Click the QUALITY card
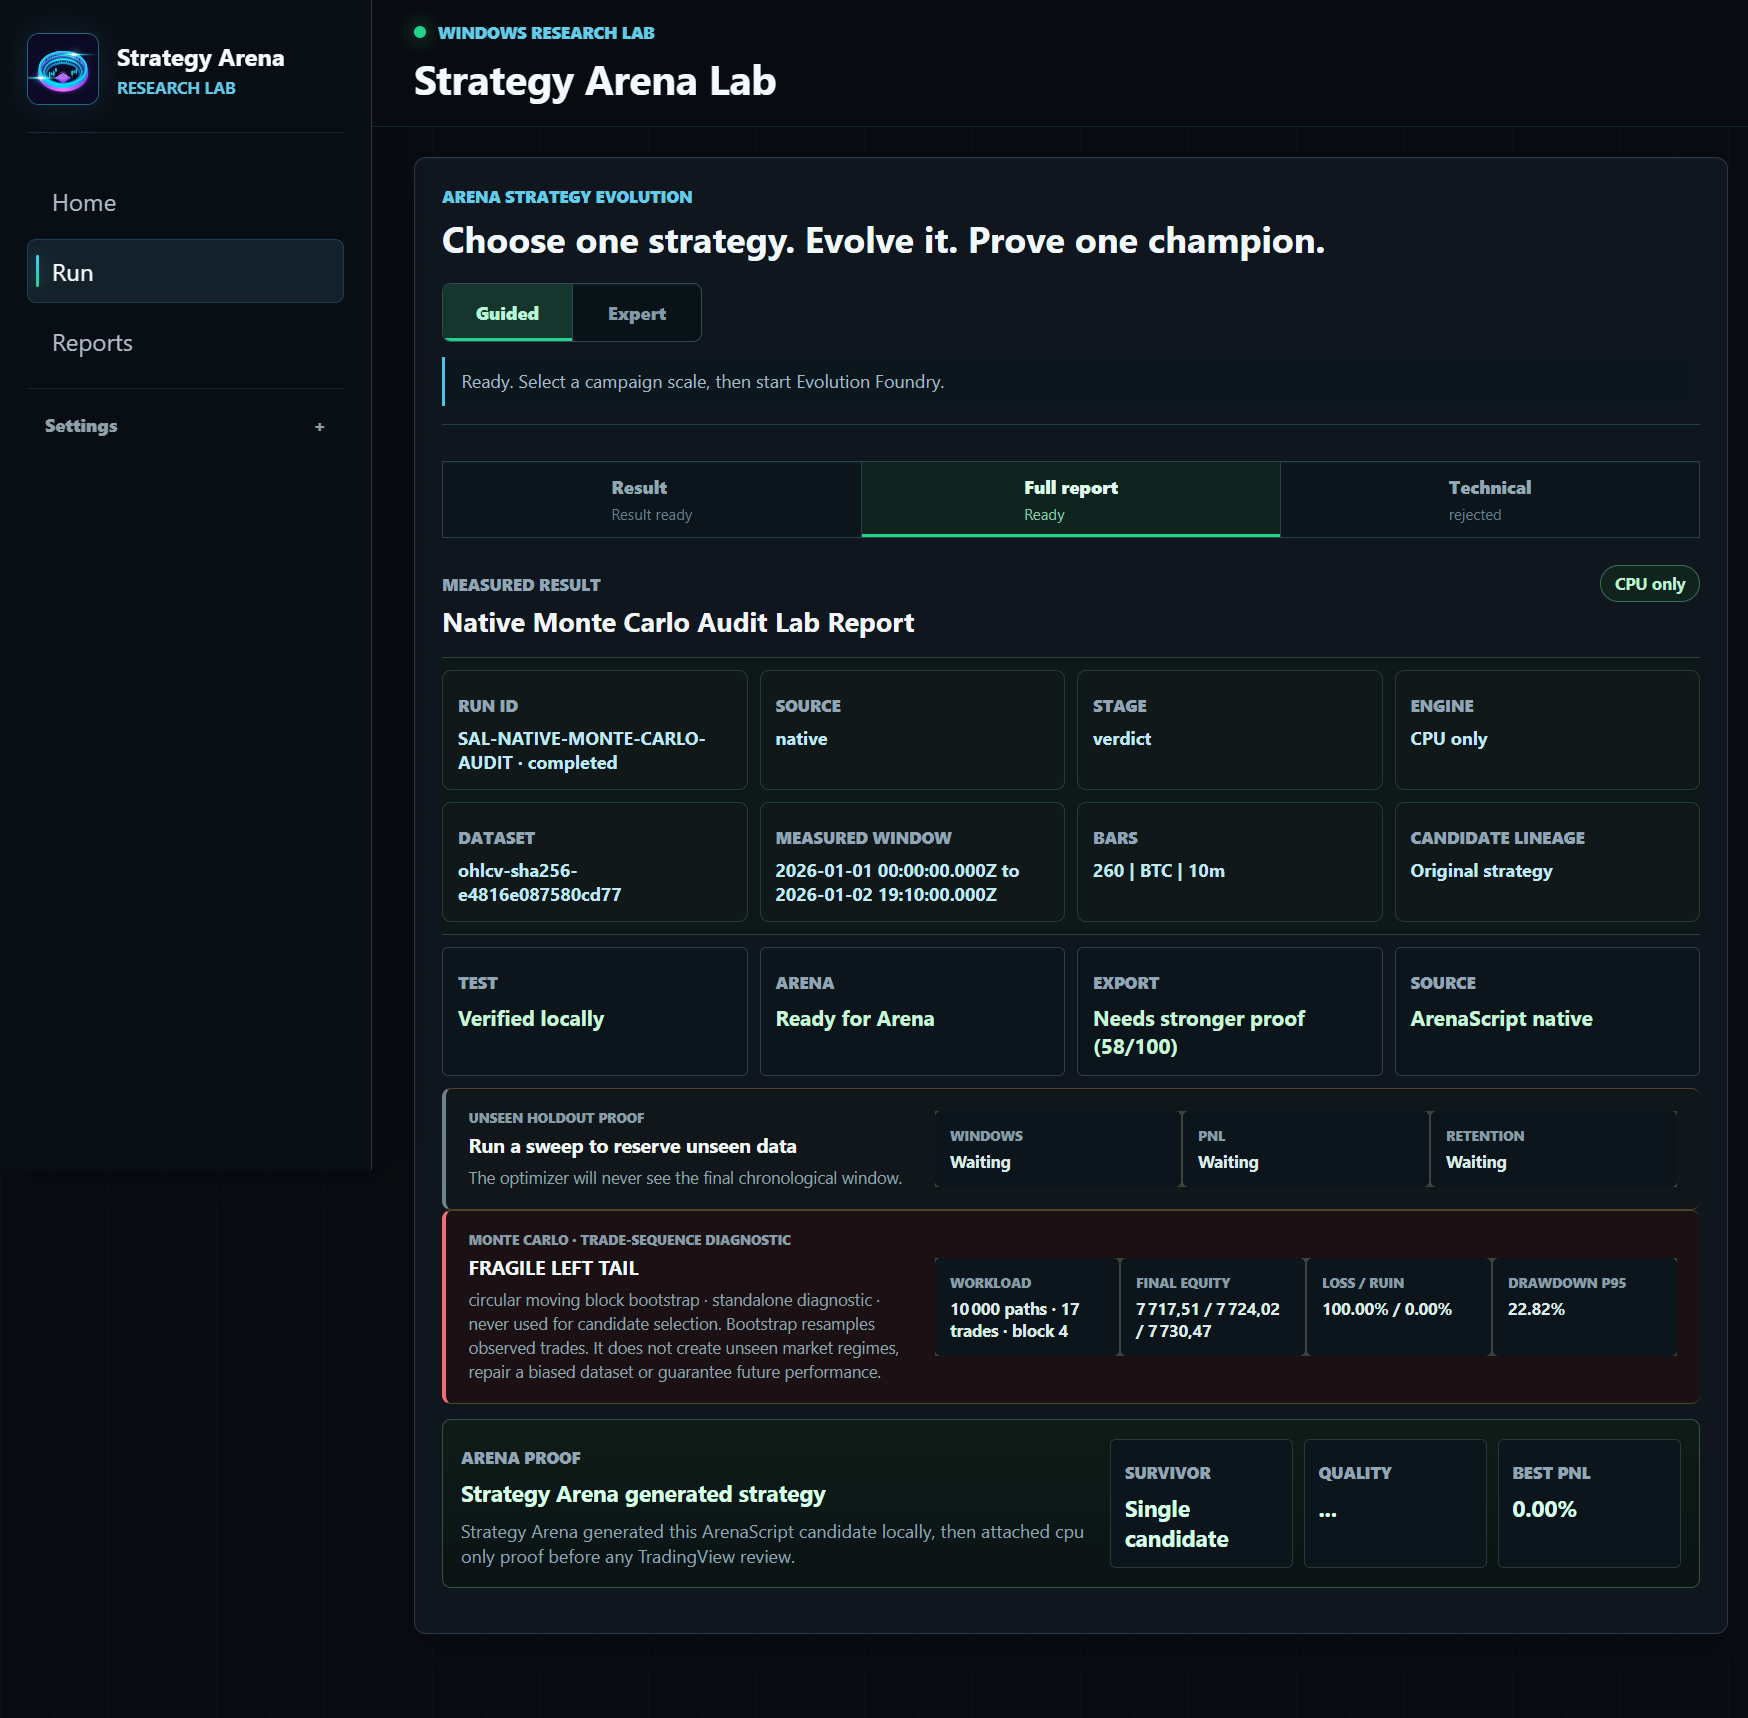 click(1395, 1503)
